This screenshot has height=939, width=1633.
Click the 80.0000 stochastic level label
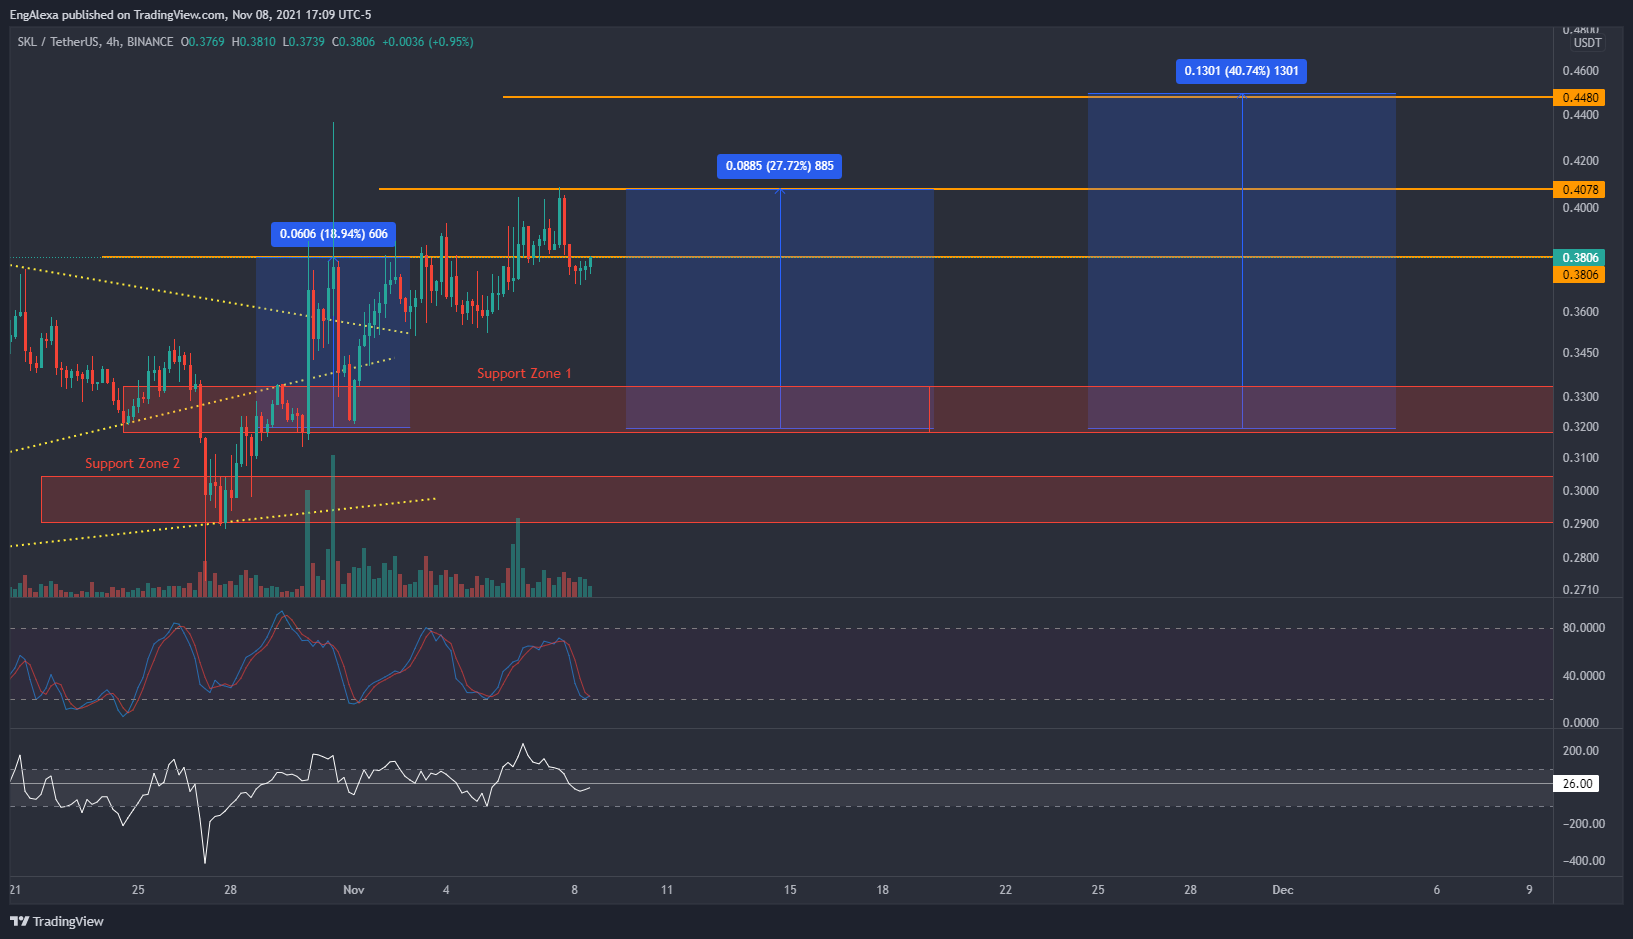pyautogui.click(x=1583, y=628)
